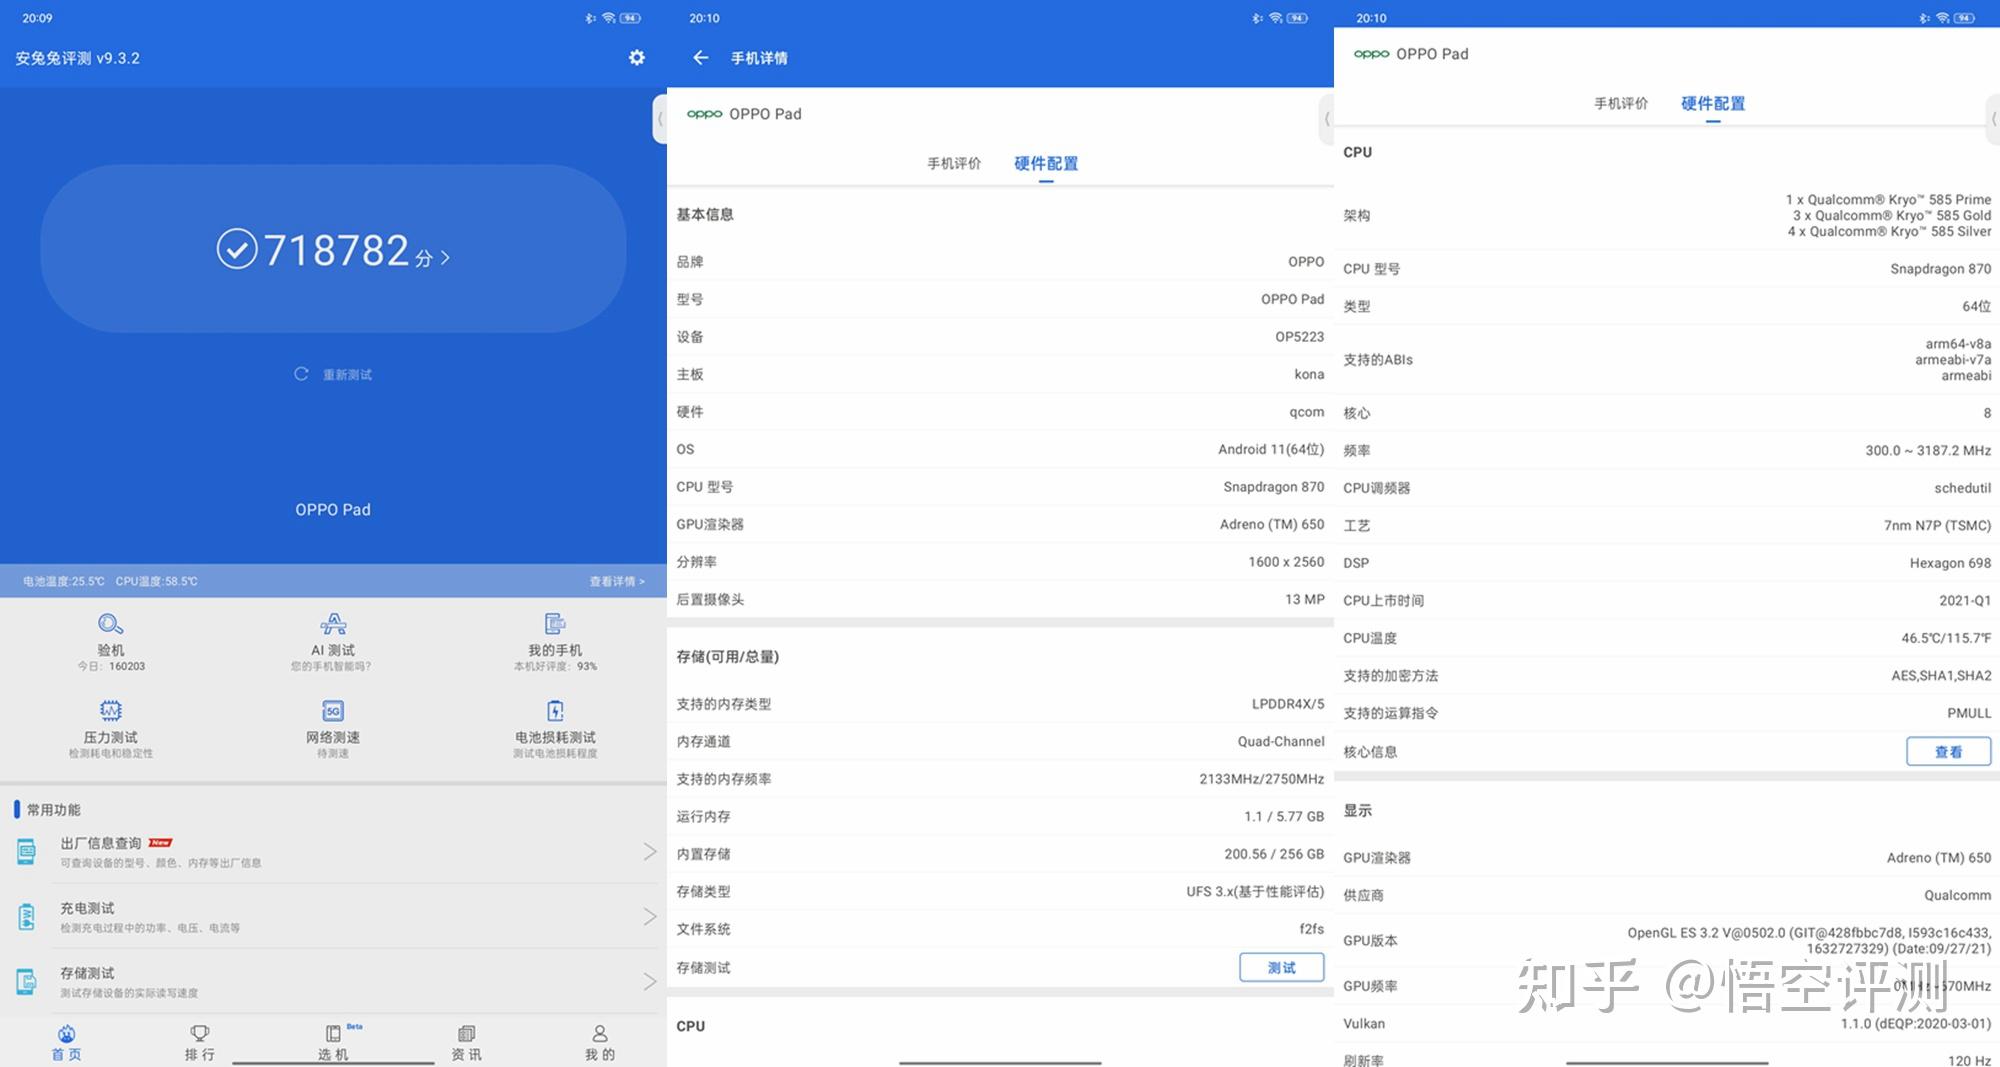Open the side drawer handle on home panel
2000x1067 pixels.
pyautogui.click(x=660, y=119)
